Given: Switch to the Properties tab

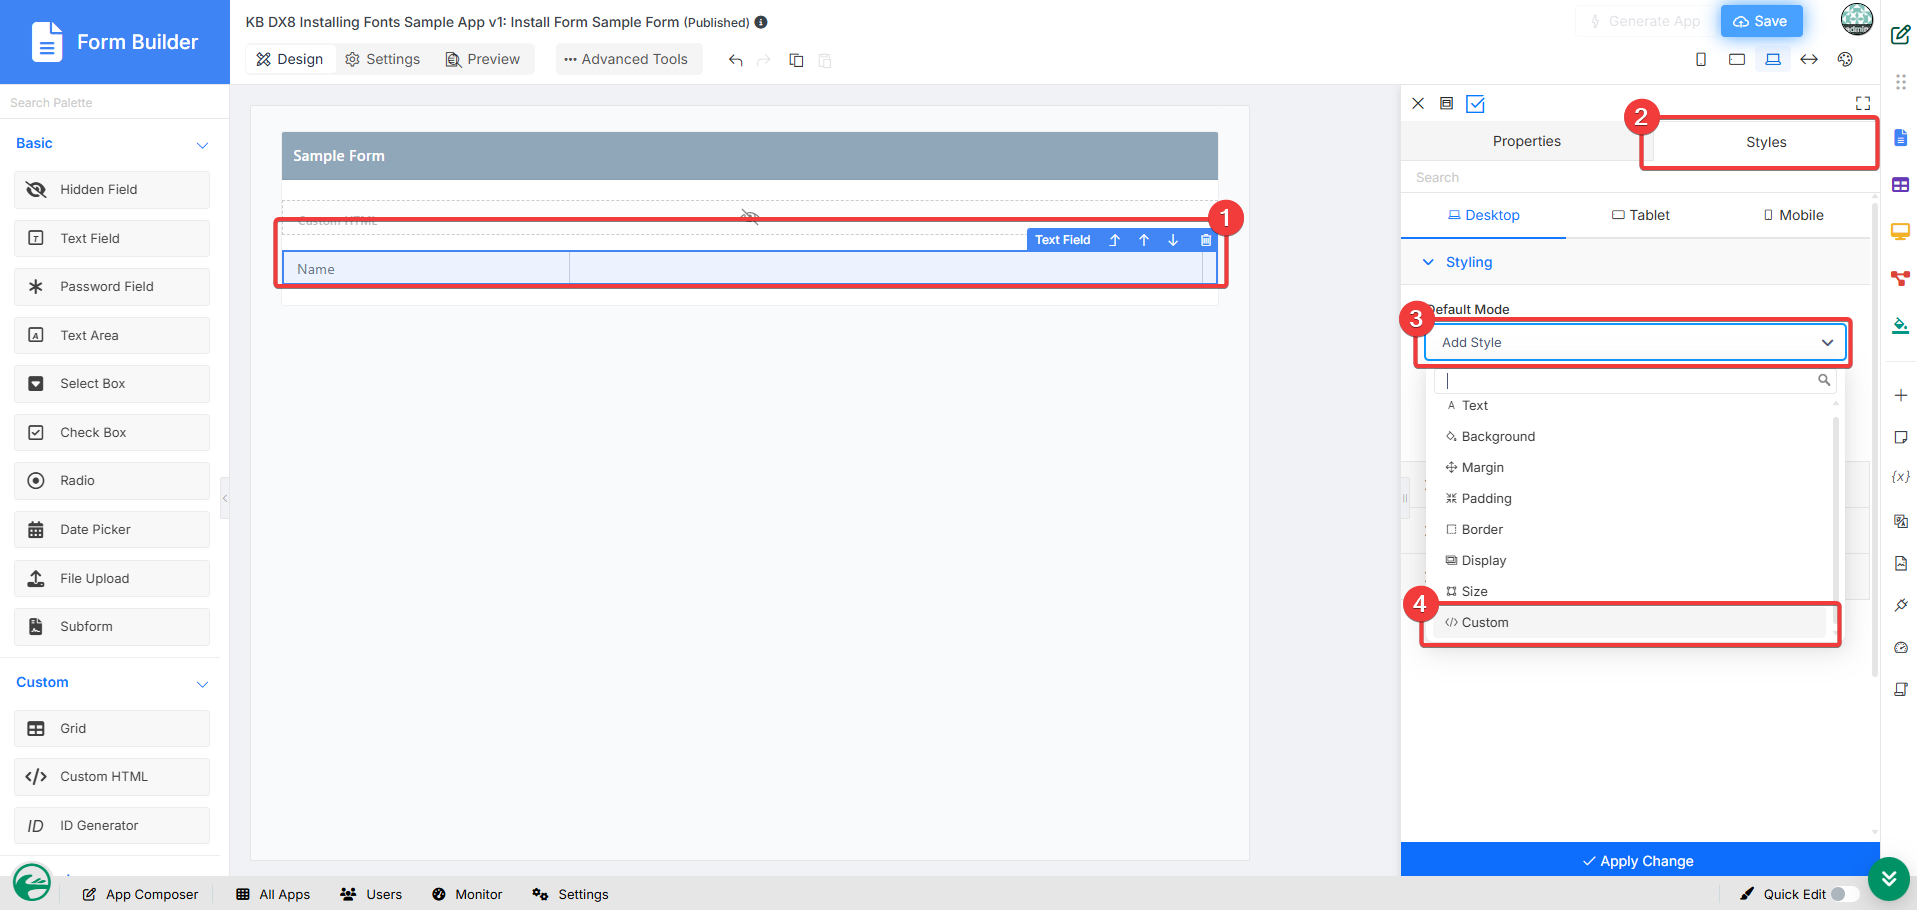Looking at the screenshot, I should (x=1526, y=141).
